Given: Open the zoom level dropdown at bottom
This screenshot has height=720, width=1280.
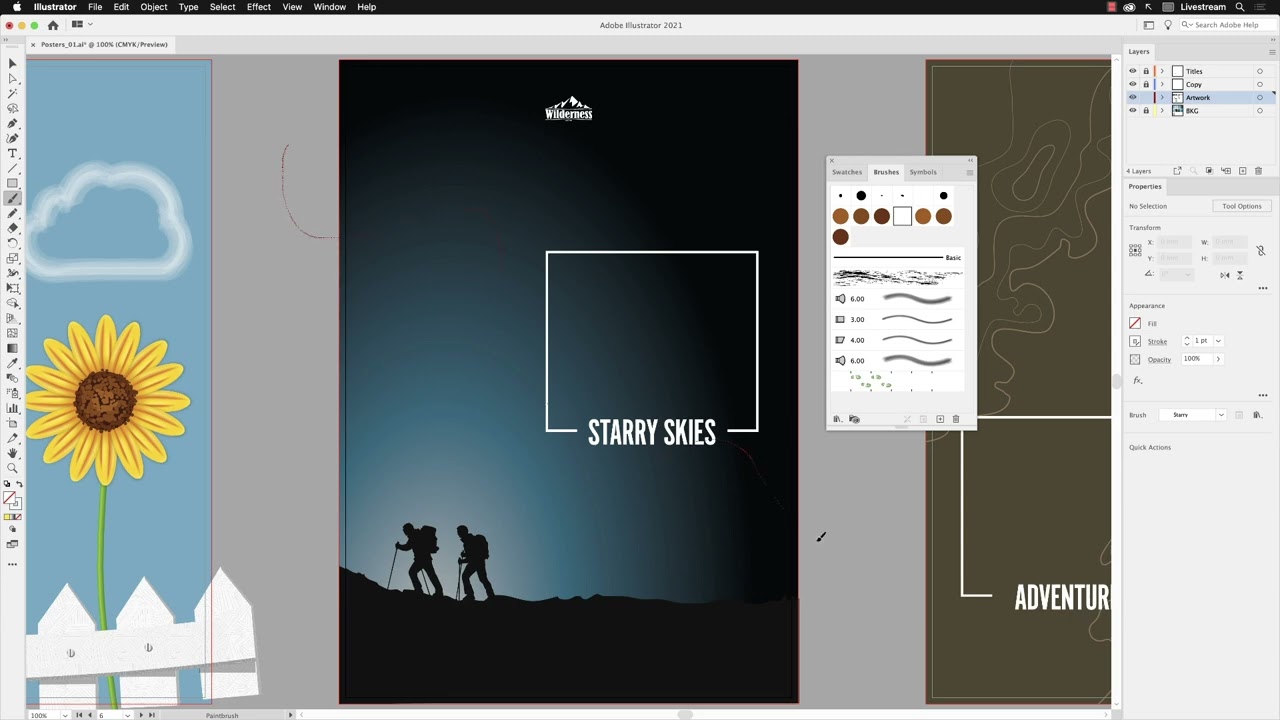Looking at the screenshot, I should click(x=66, y=715).
